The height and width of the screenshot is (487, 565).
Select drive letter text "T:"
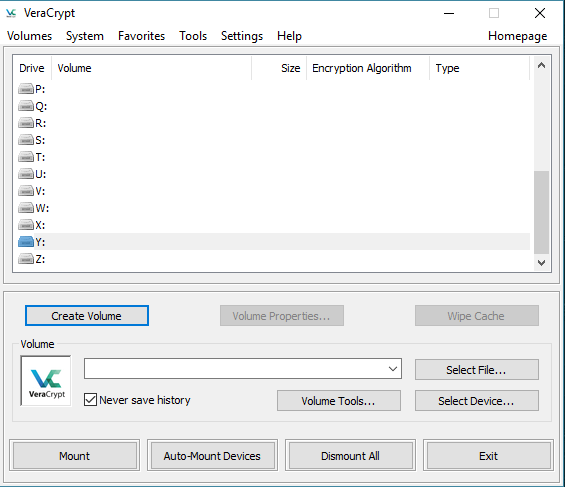(x=40, y=157)
